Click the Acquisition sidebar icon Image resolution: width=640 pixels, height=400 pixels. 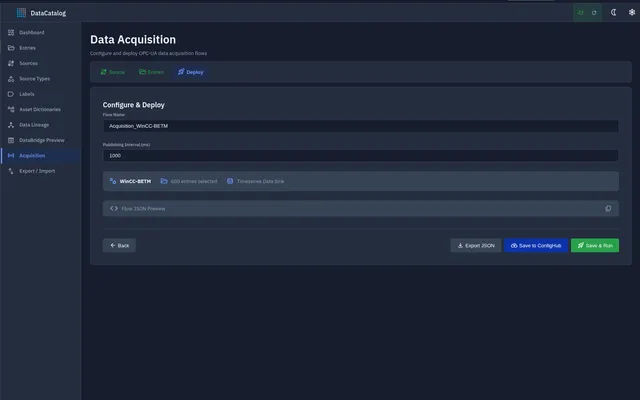click(11, 156)
